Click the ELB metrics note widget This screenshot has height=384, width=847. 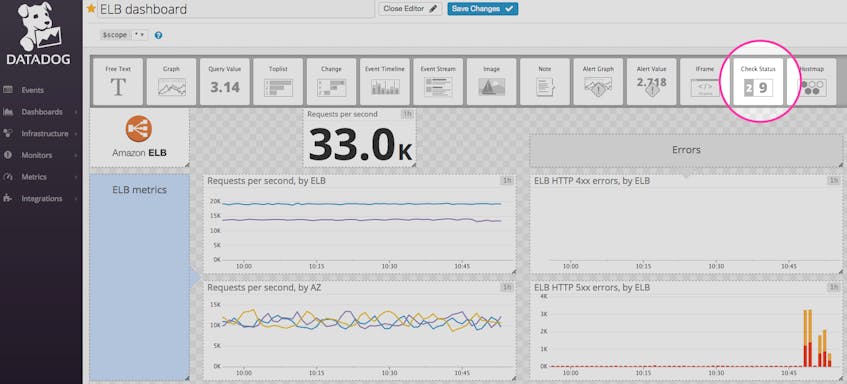[139, 277]
